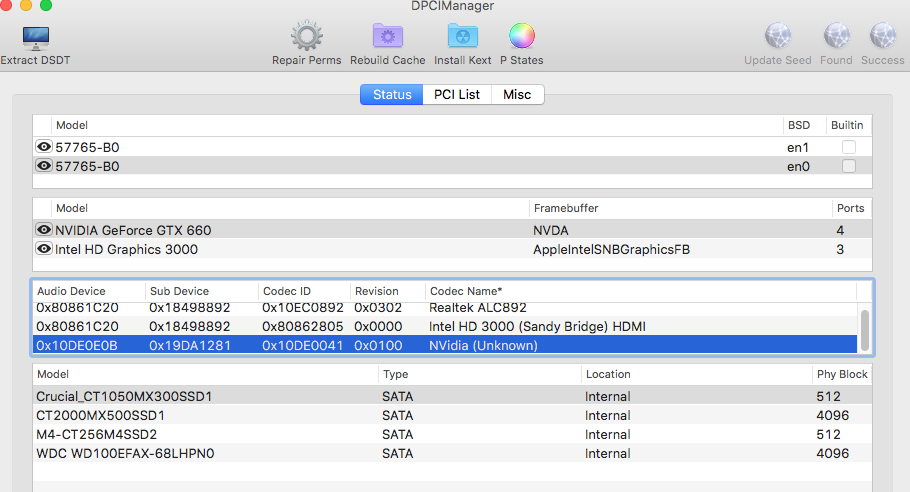Click the Found globe icon

pyautogui.click(x=836, y=36)
